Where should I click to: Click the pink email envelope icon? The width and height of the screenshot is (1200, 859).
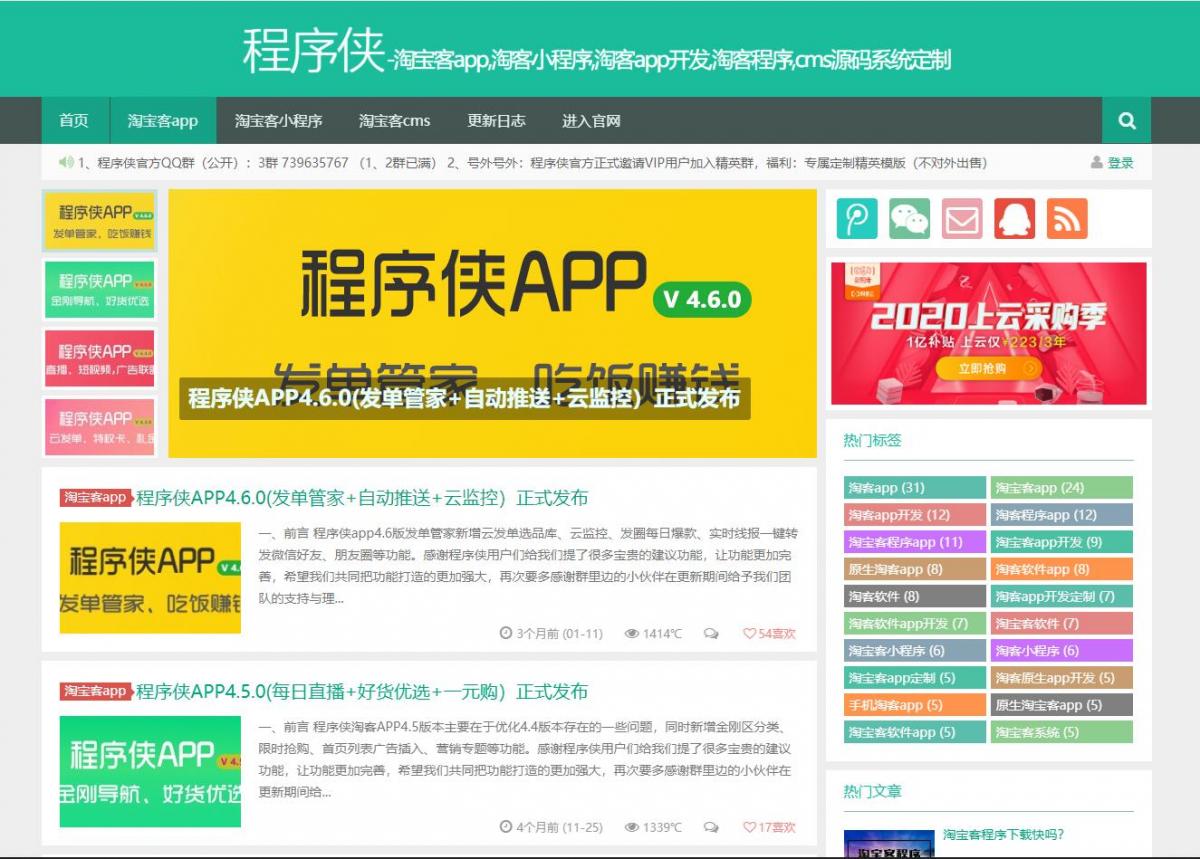[x=962, y=219]
